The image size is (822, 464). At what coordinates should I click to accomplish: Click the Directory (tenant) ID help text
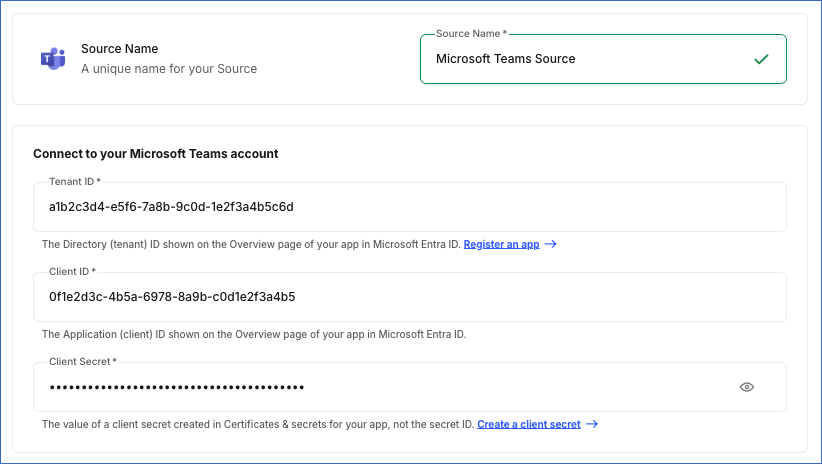tap(251, 244)
